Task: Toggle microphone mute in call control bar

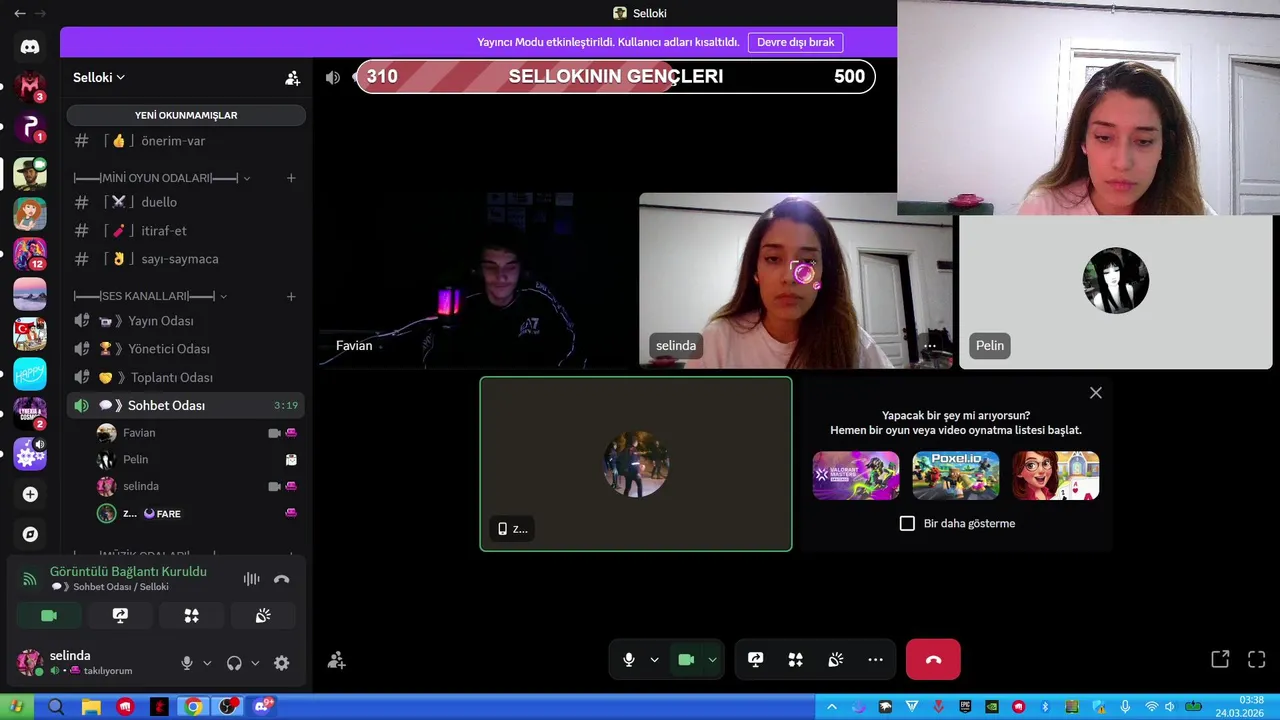Action: pos(628,660)
